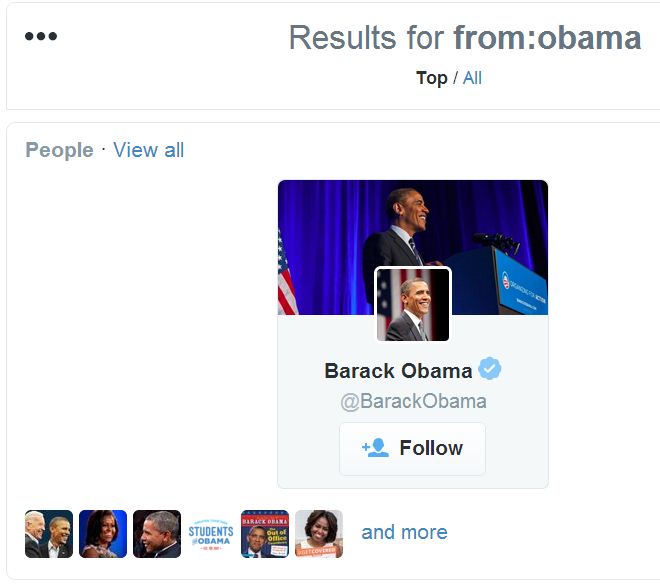The width and height of the screenshot is (660, 585).
Task: Open the @BarackObama handle link
Action: pyautogui.click(x=412, y=402)
